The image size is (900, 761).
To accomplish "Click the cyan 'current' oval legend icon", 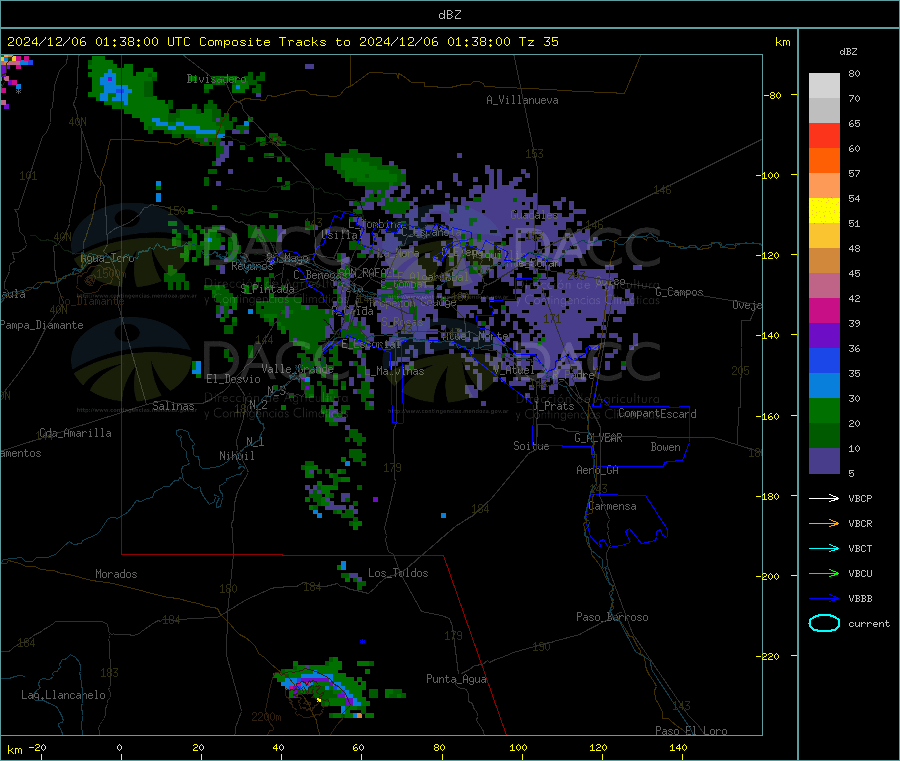I will tap(824, 623).
